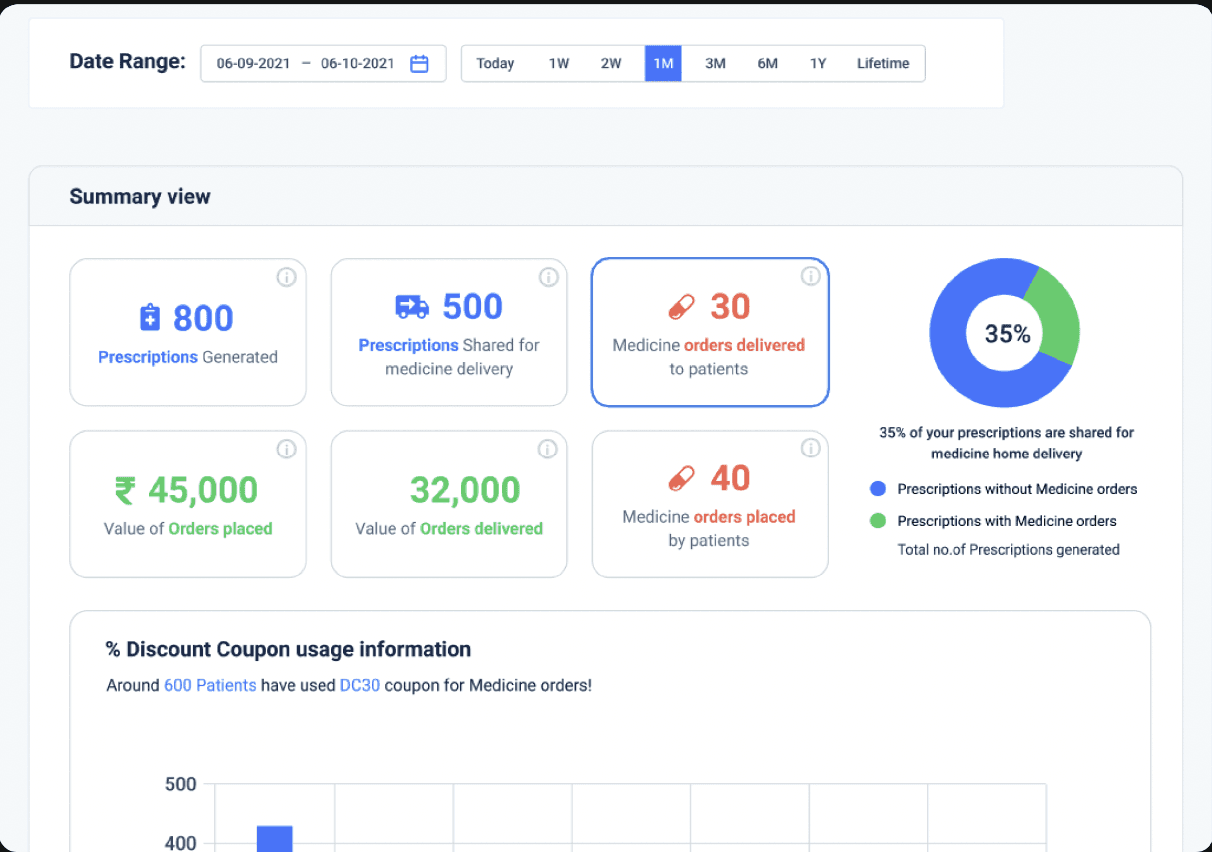
Task: Click info icon on orders delivered card
Action: 811,277
